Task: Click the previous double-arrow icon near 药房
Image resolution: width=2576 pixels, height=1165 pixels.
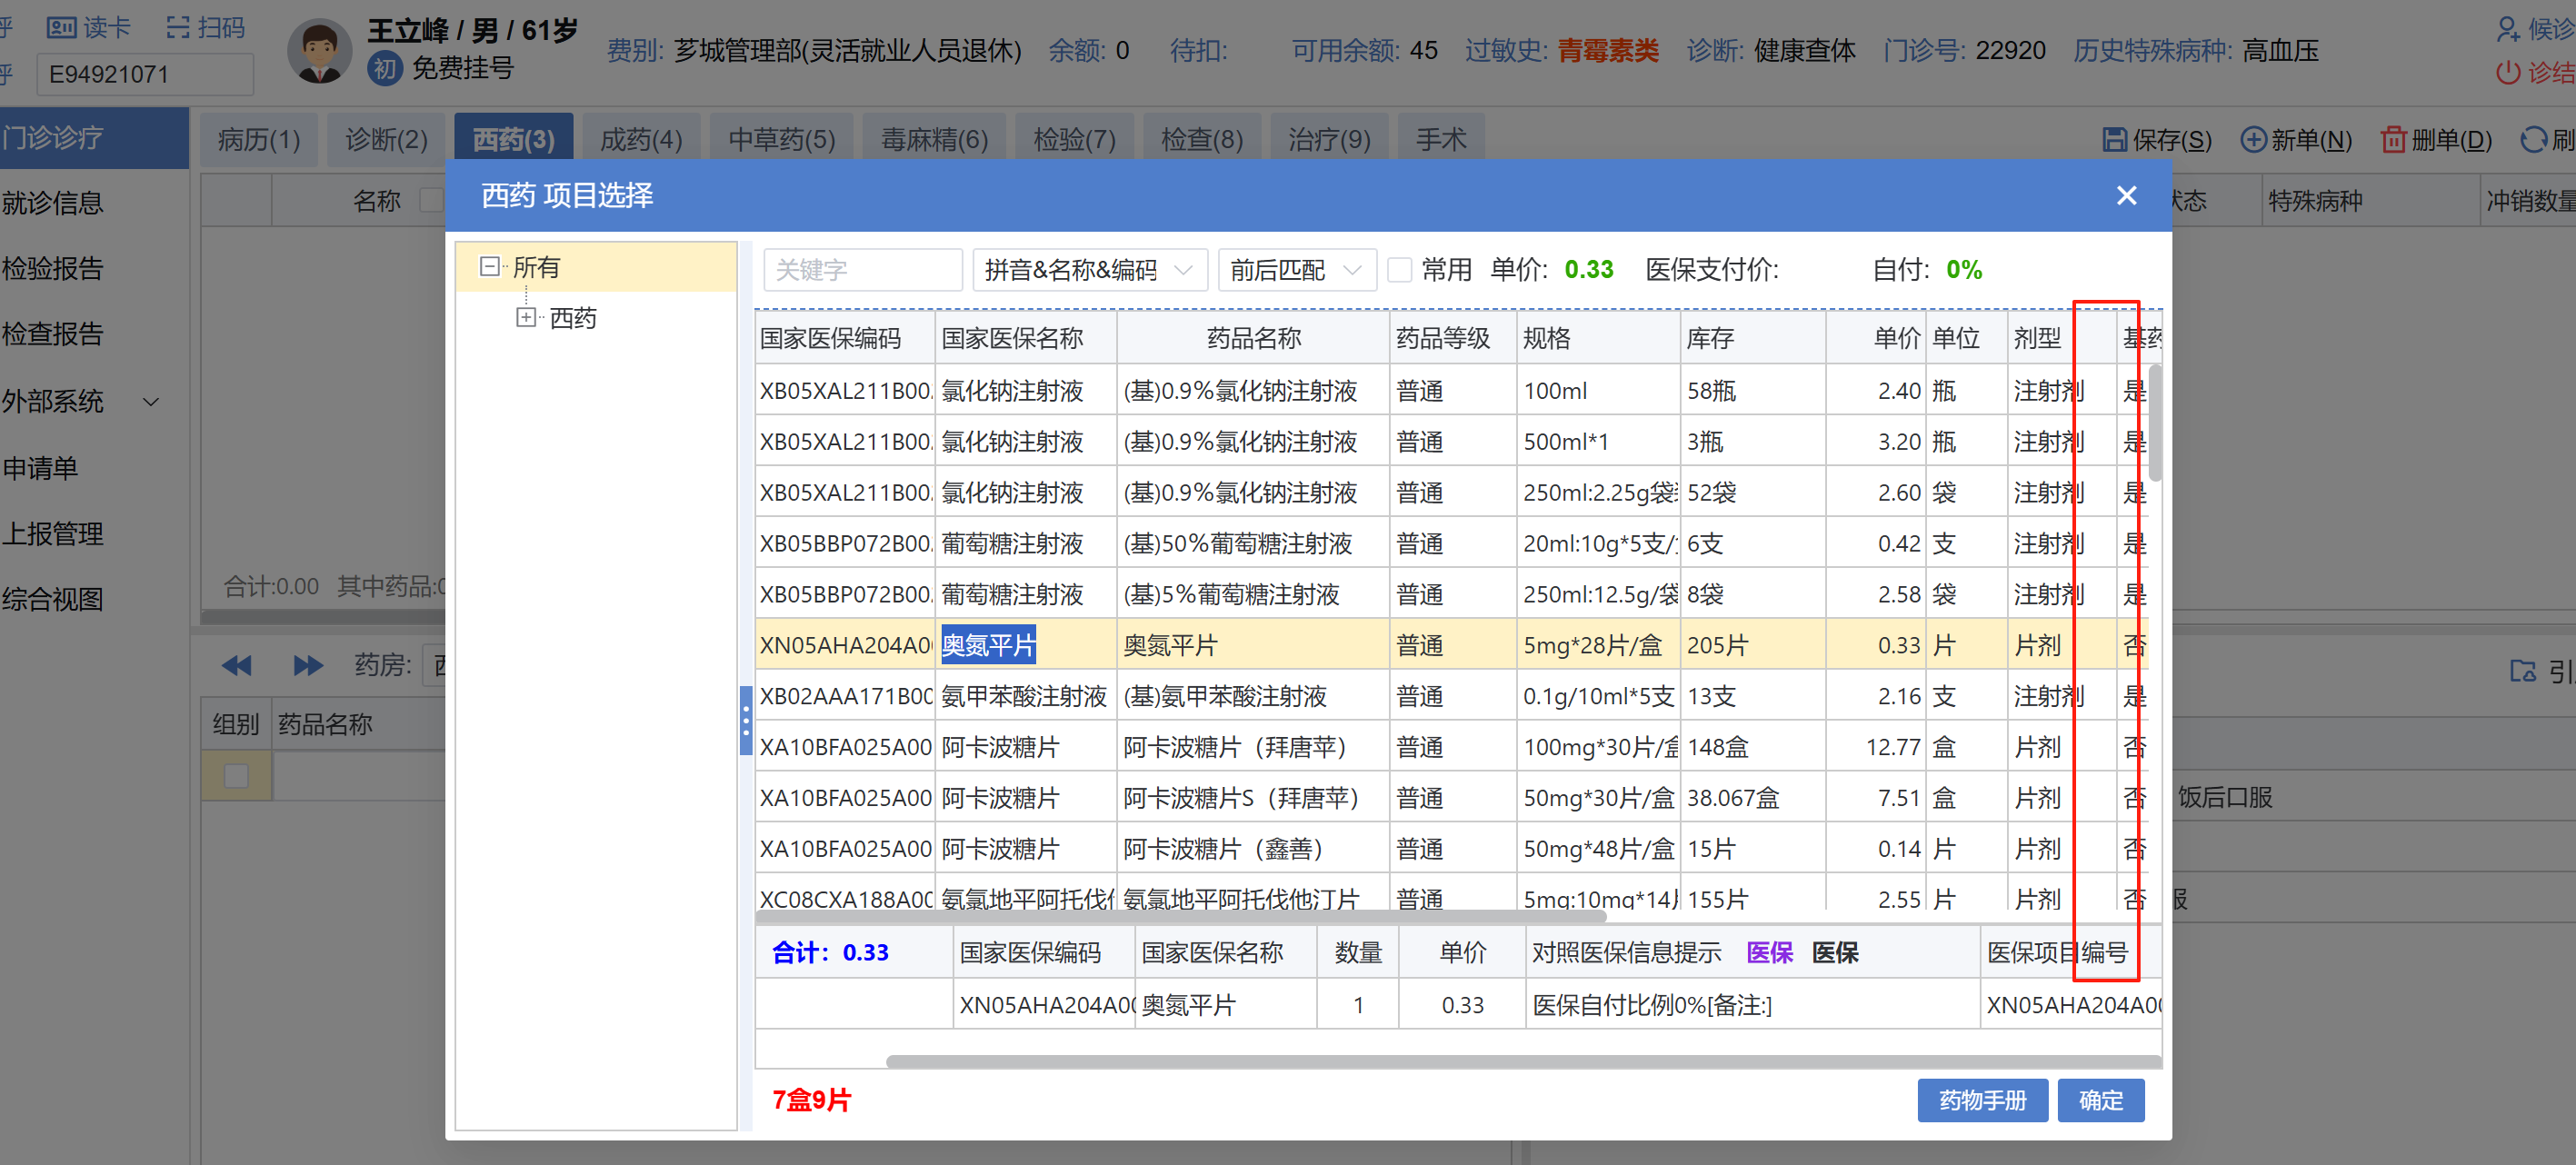Action: (x=236, y=665)
